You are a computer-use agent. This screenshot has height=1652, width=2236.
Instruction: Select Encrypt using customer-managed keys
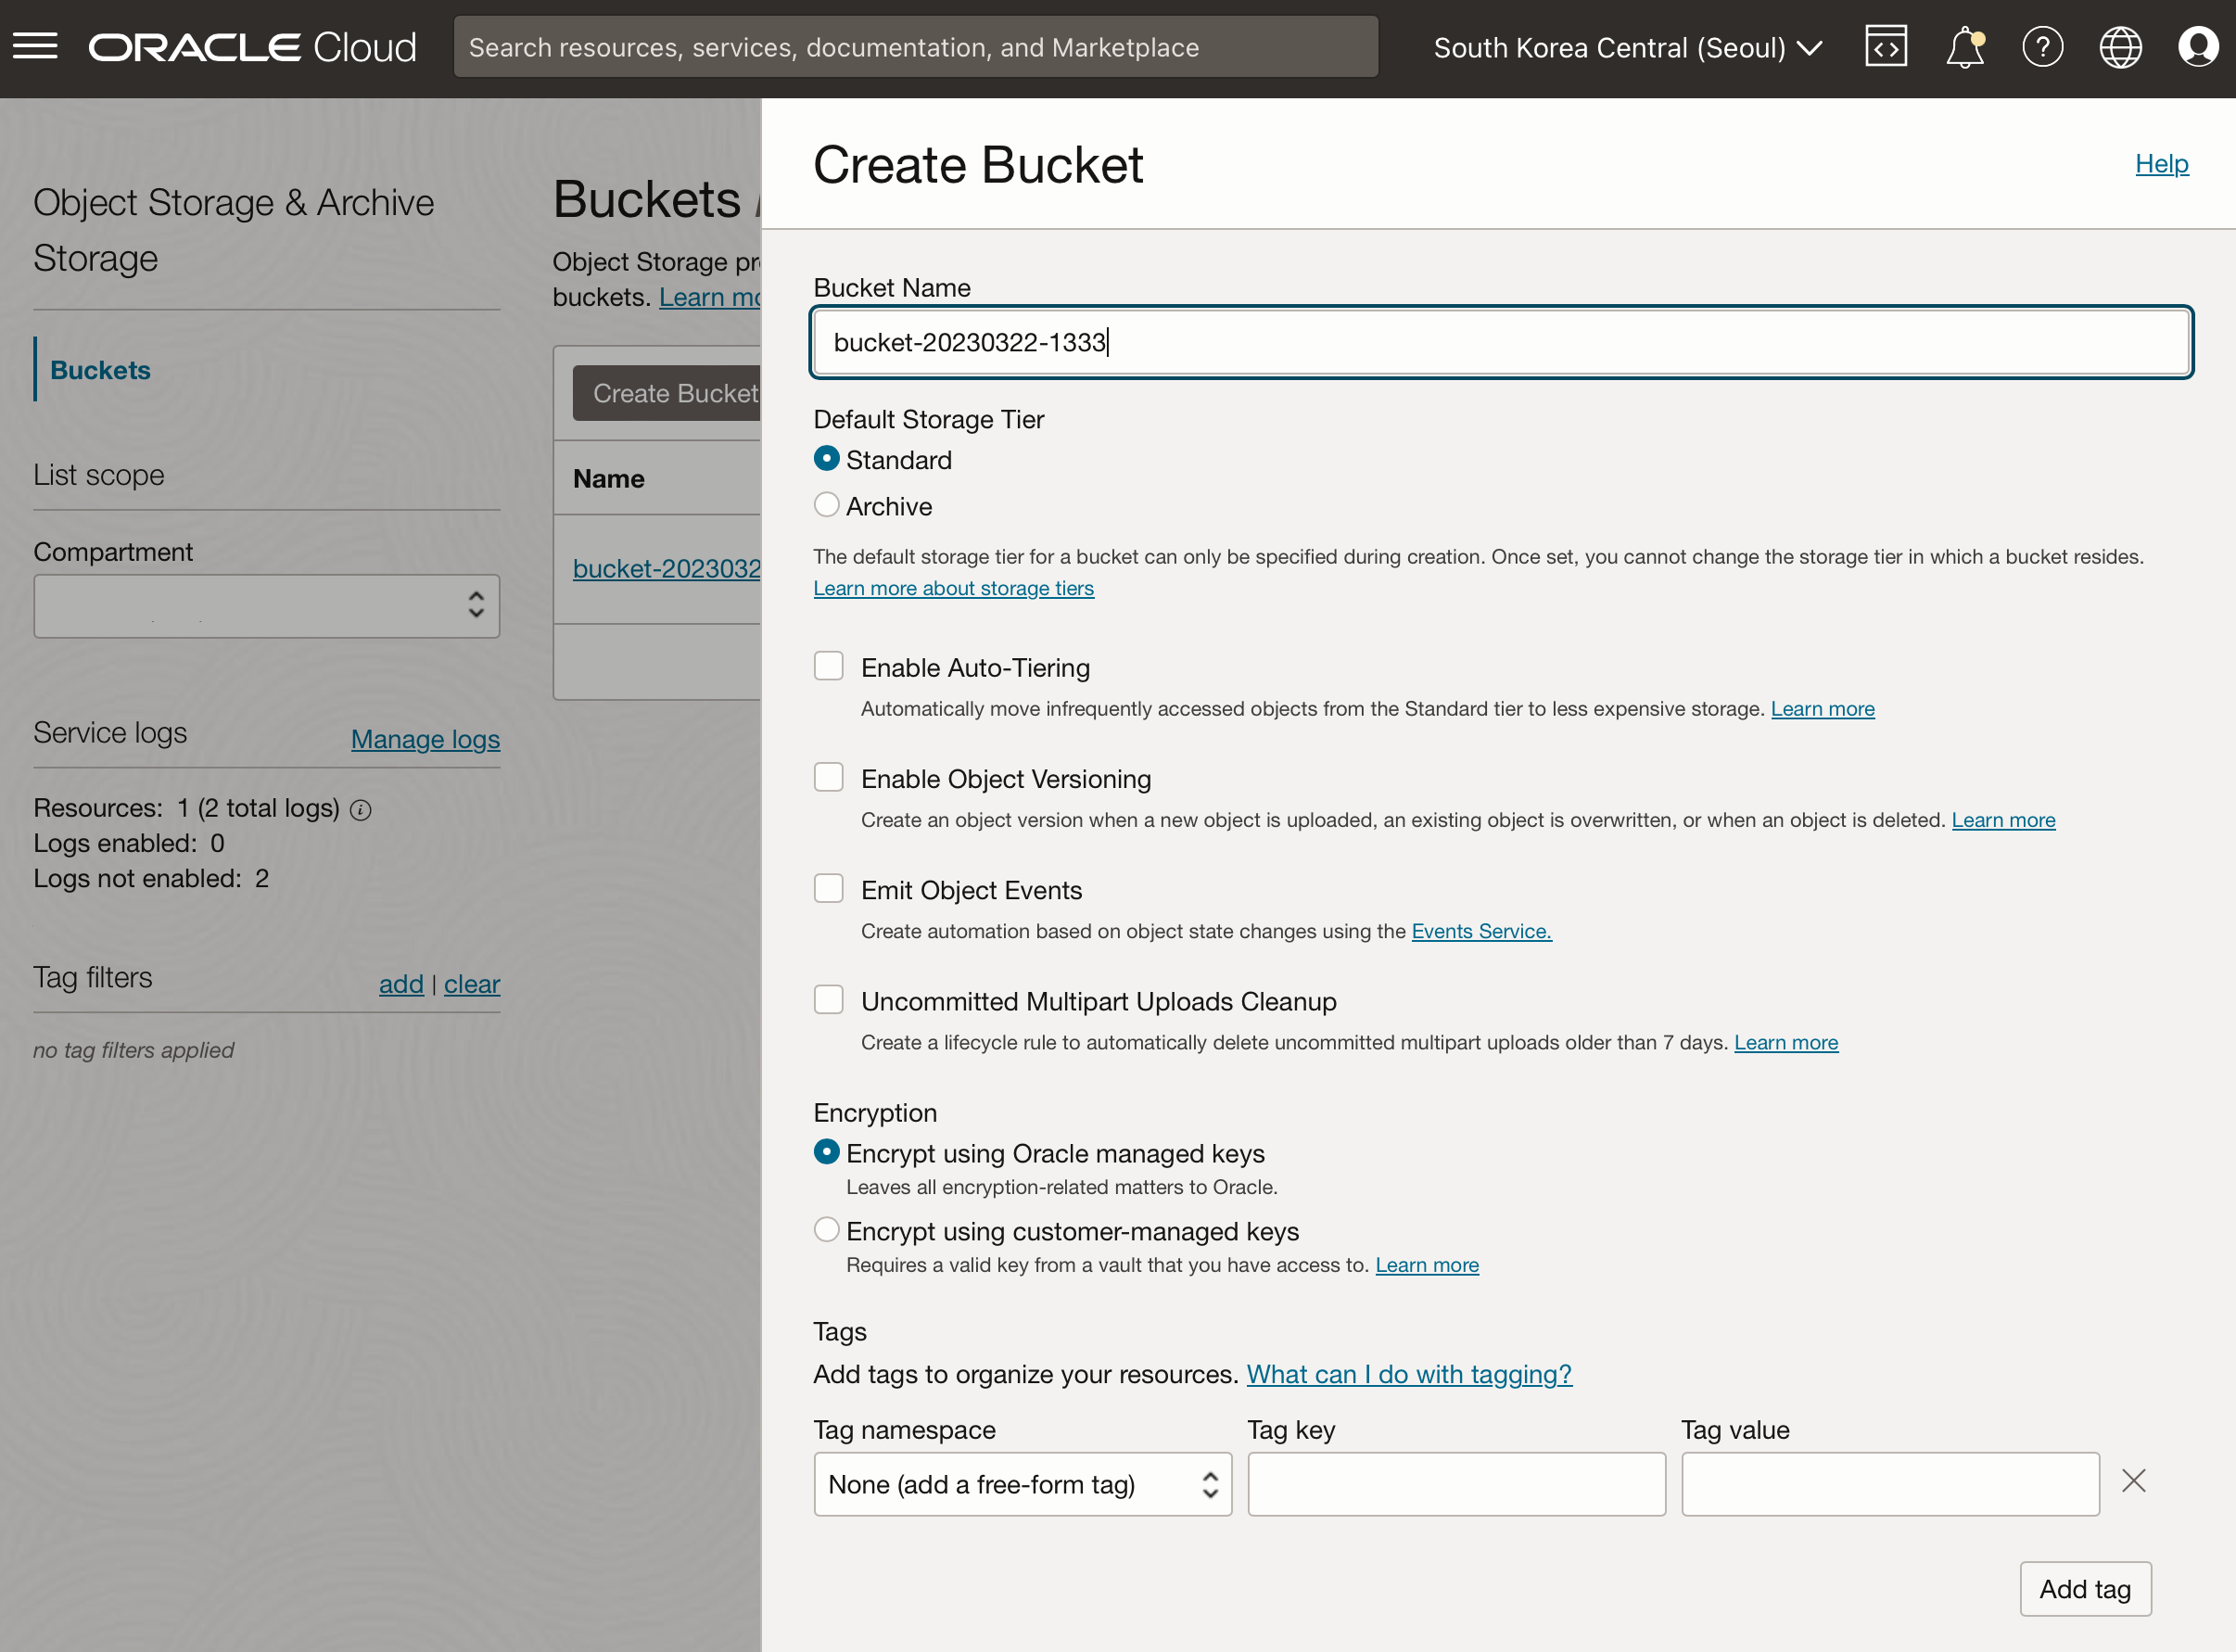(826, 1230)
